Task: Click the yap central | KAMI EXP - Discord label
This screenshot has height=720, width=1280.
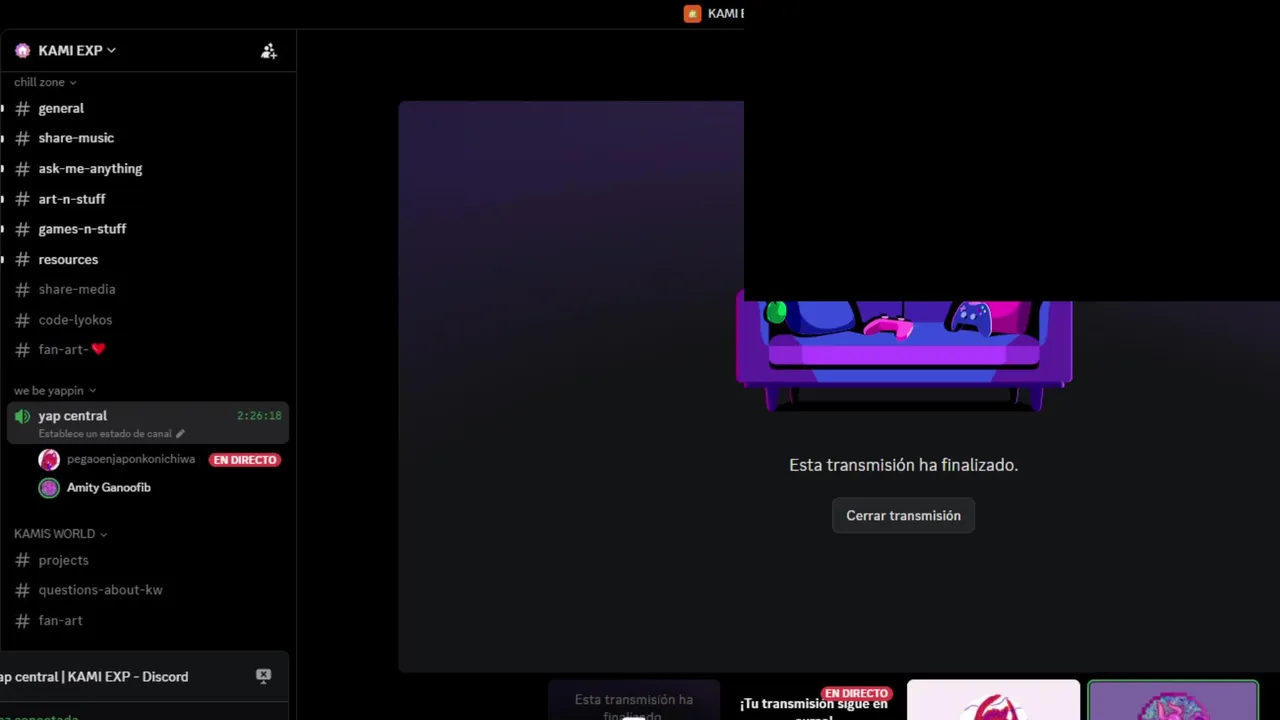Action: [94, 677]
